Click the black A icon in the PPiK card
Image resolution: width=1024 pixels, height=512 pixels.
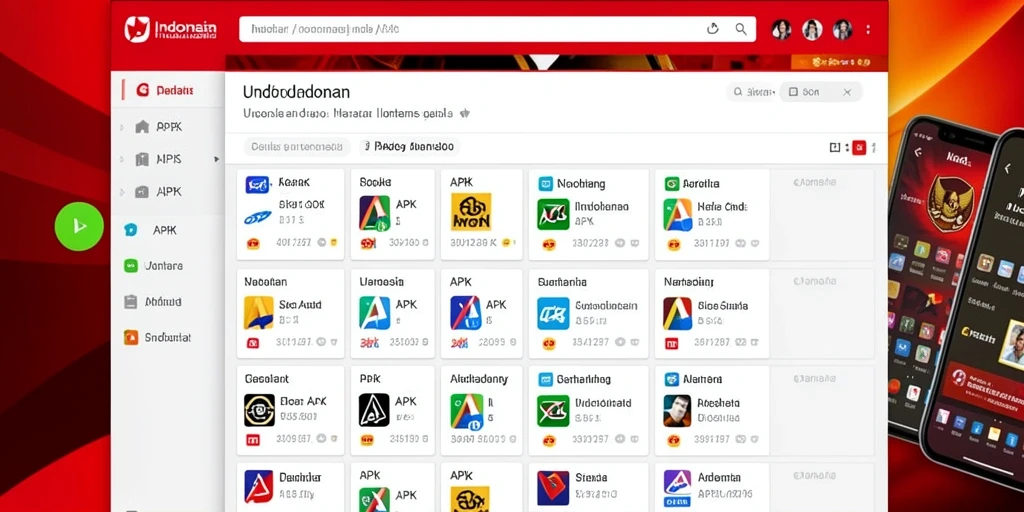pos(374,410)
